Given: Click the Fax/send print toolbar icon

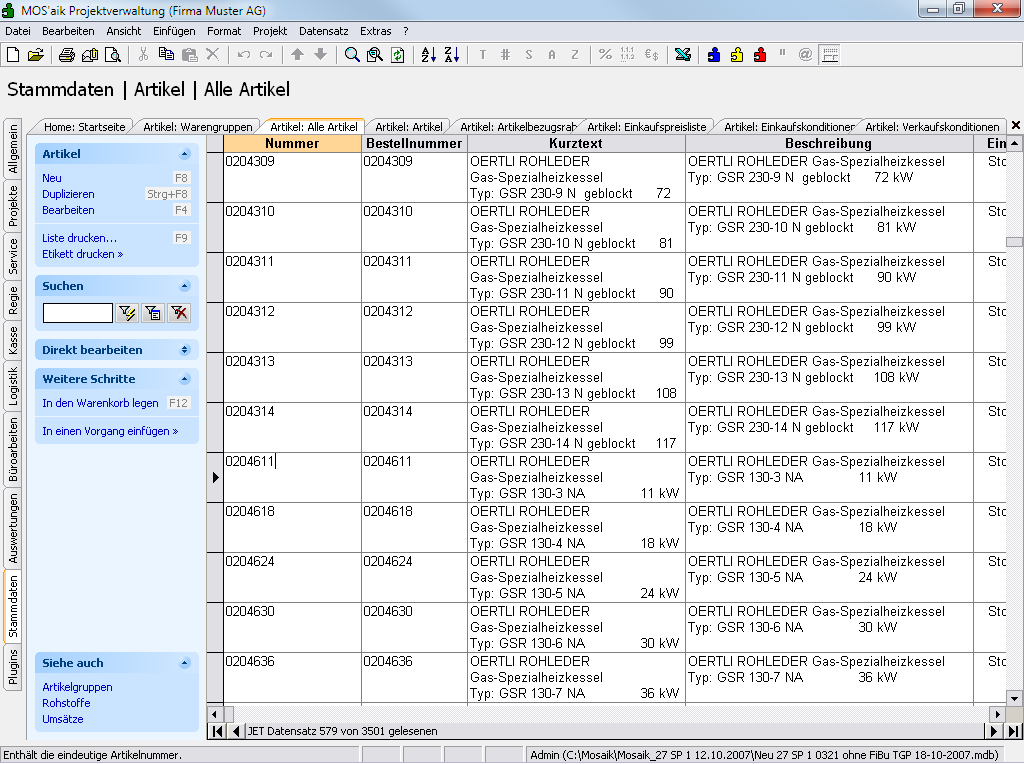Looking at the screenshot, I should point(89,55).
